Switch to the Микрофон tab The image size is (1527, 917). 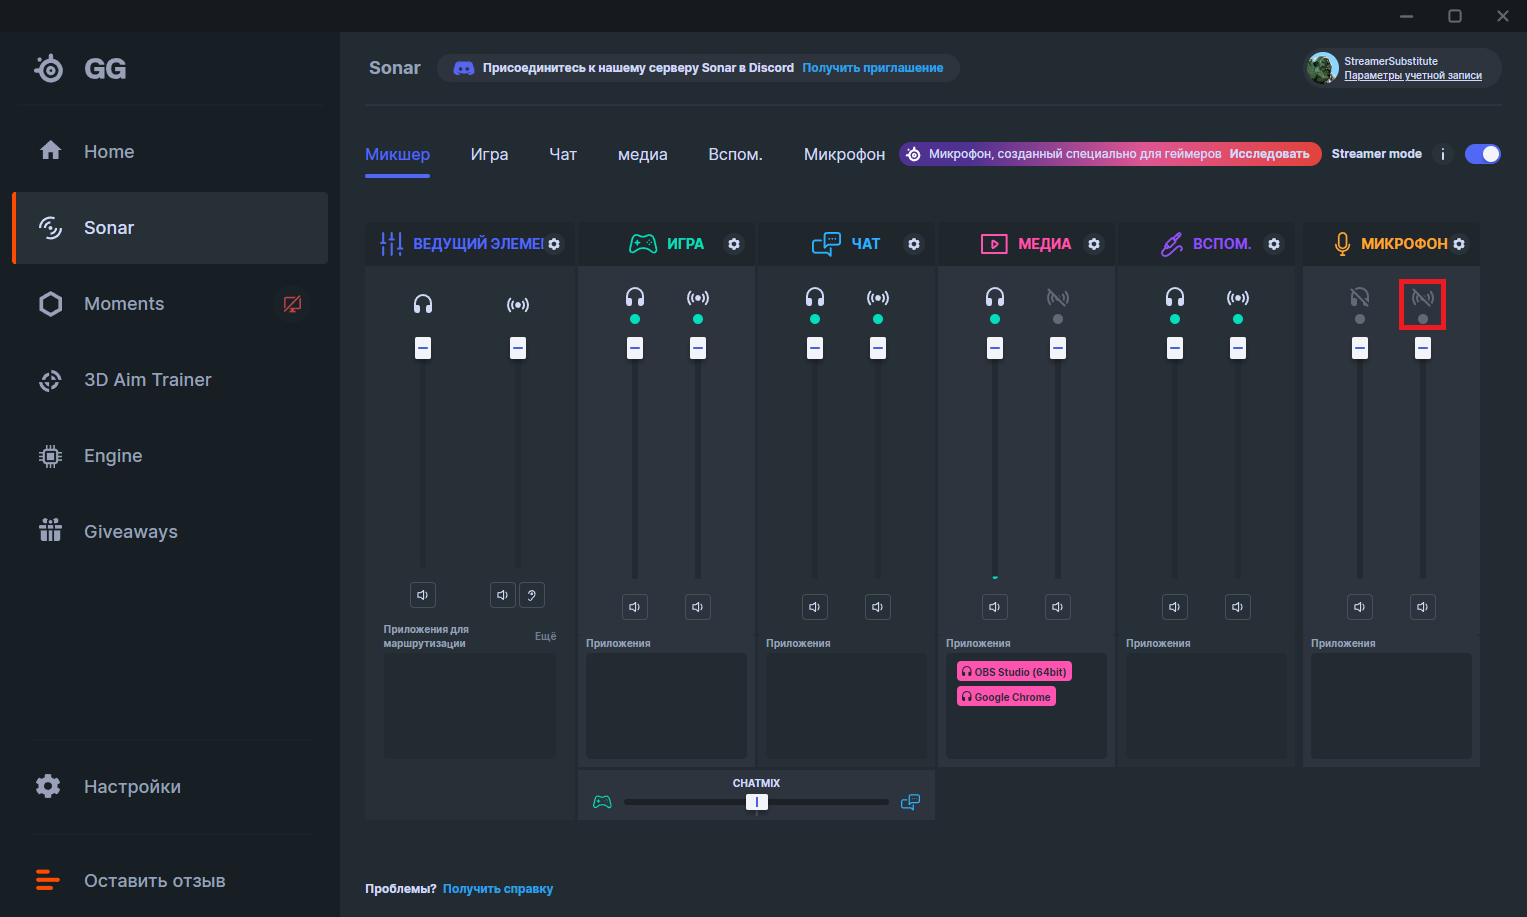coord(844,154)
